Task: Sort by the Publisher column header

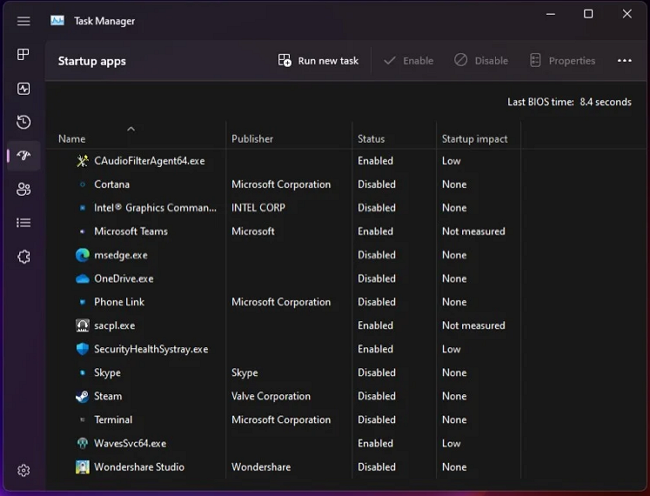Action: tap(252, 139)
